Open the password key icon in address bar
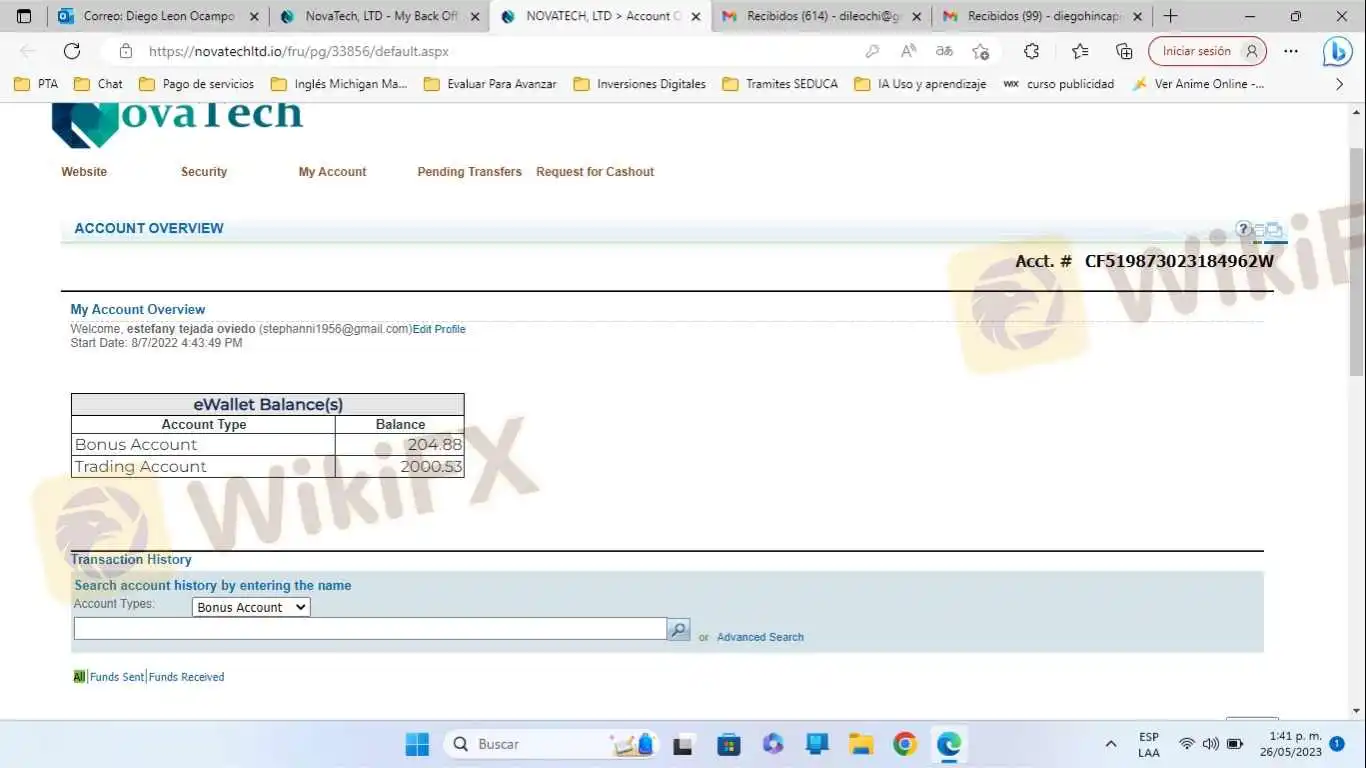Screen dimensions: 1366x768 click(x=872, y=51)
